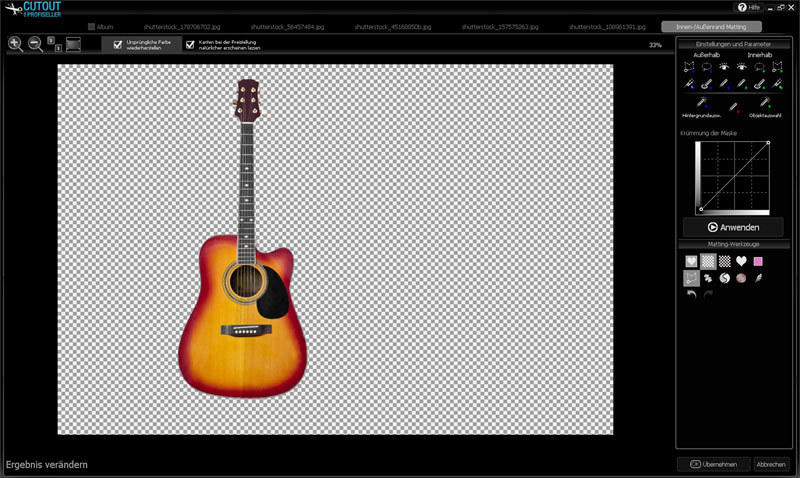Click bottom-left point of mask curve

pyautogui.click(x=701, y=209)
